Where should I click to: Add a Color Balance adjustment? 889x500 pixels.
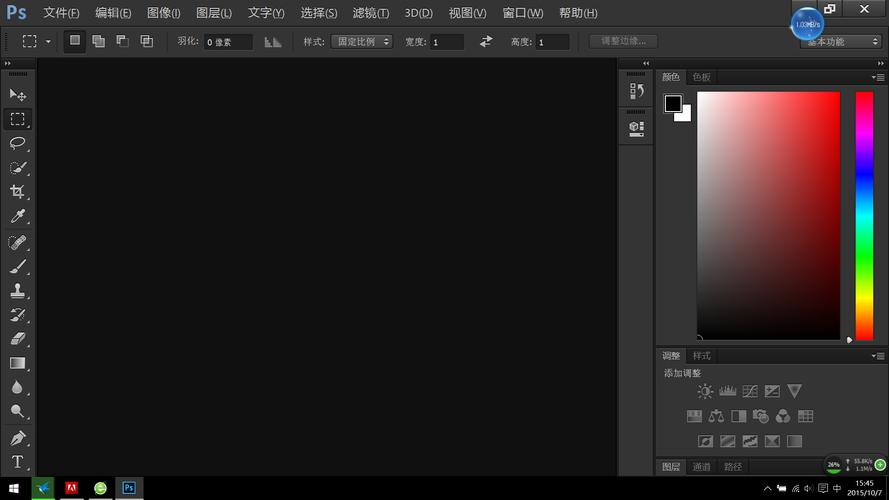[x=716, y=416]
